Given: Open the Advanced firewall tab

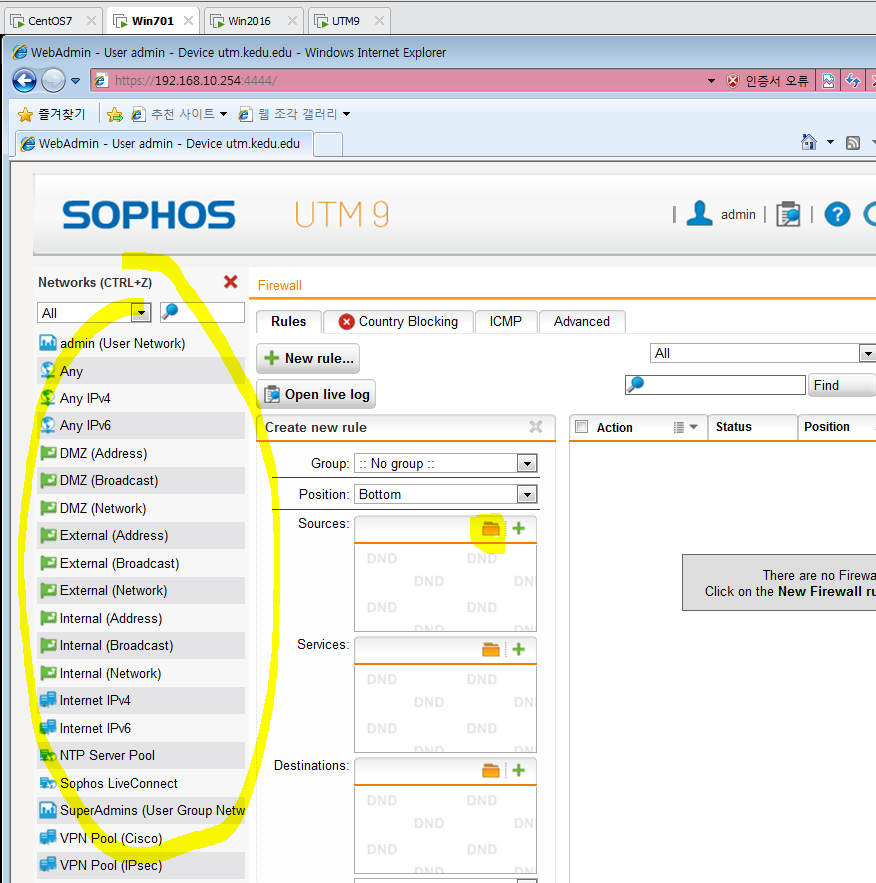Looking at the screenshot, I should tap(582, 322).
